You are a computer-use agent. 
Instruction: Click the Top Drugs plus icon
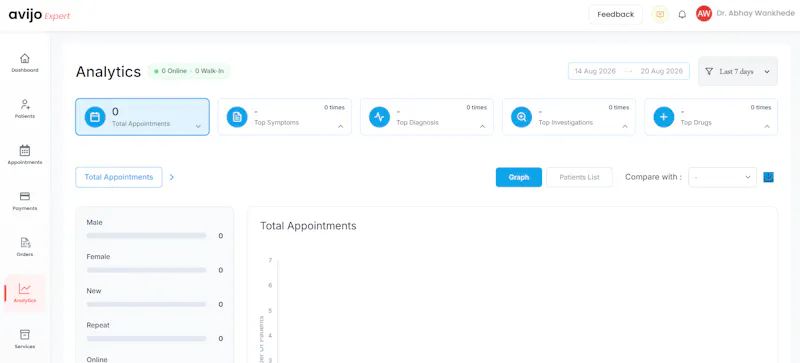tap(664, 117)
